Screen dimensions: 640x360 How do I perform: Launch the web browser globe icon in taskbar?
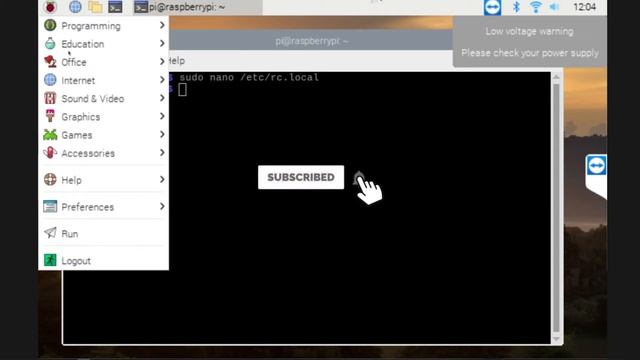pos(75,7)
